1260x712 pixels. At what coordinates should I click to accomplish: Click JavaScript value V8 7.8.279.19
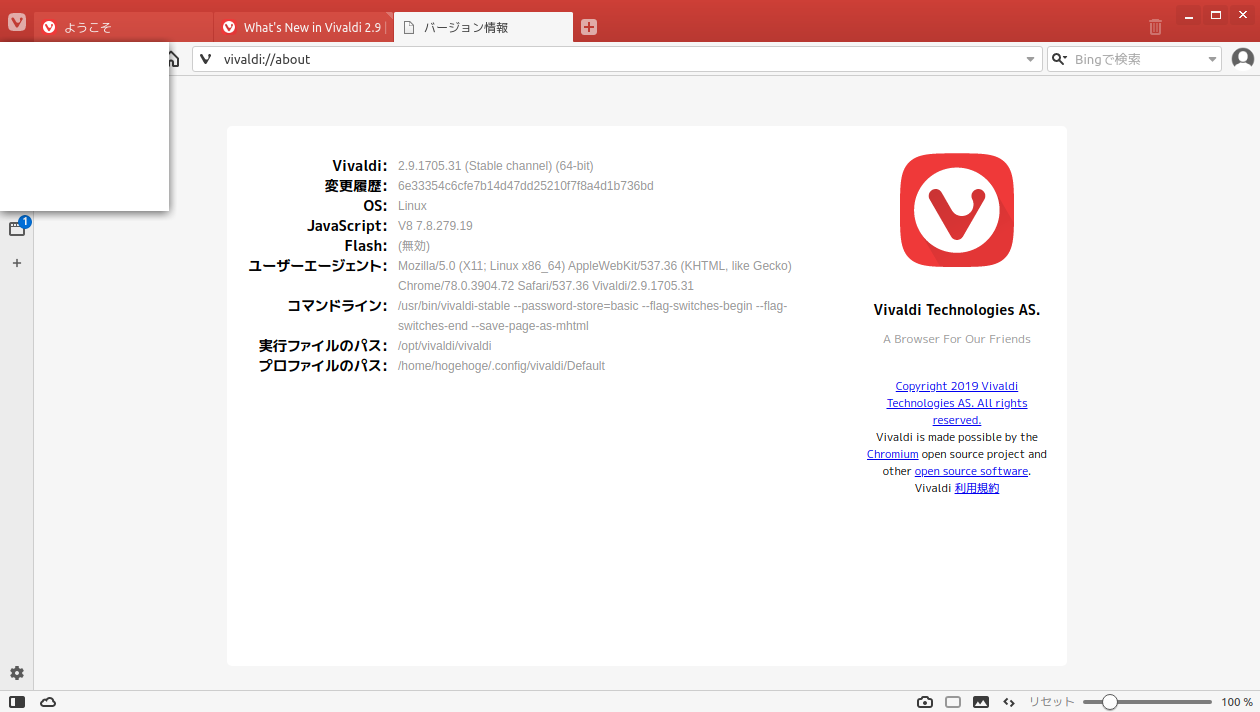435,226
